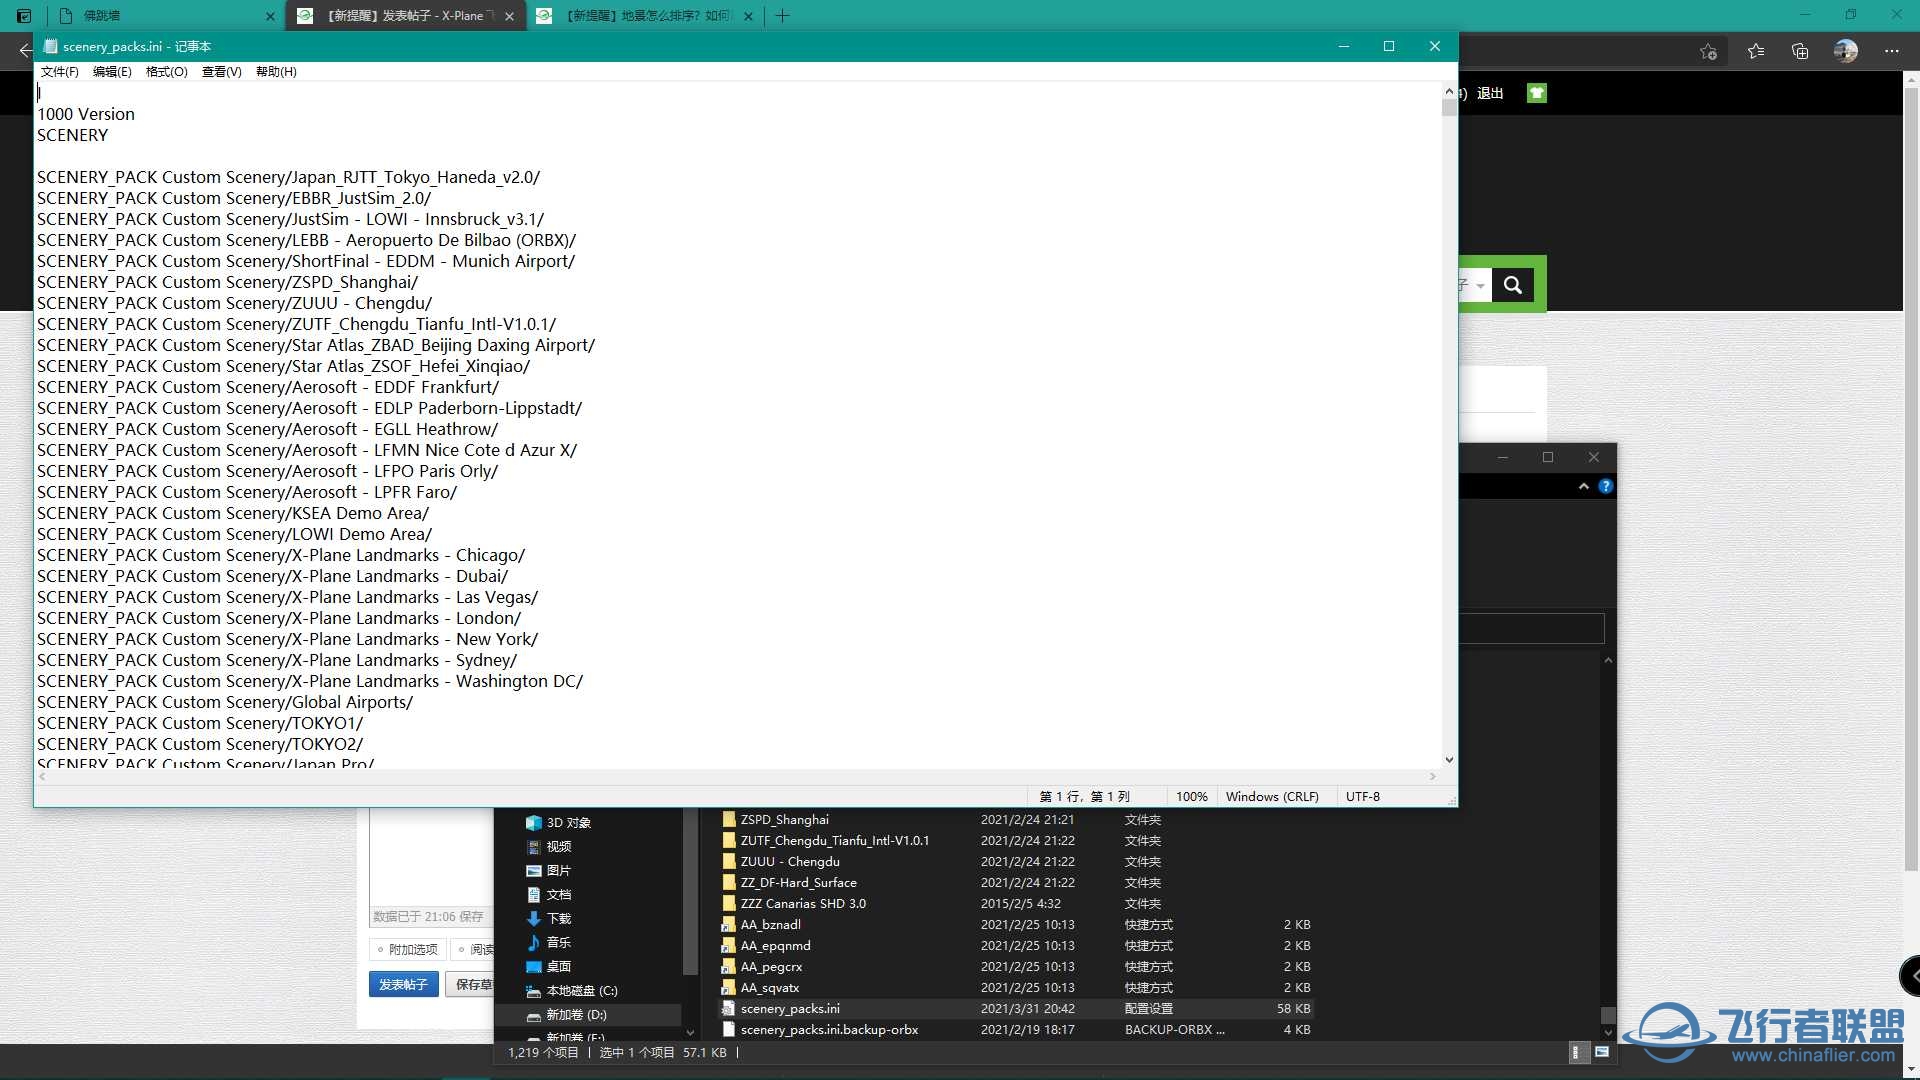The height and width of the screenshot is (1080, 1920).
Task: Click the green shirt theme icon
Action: [x=1537, y=93]
